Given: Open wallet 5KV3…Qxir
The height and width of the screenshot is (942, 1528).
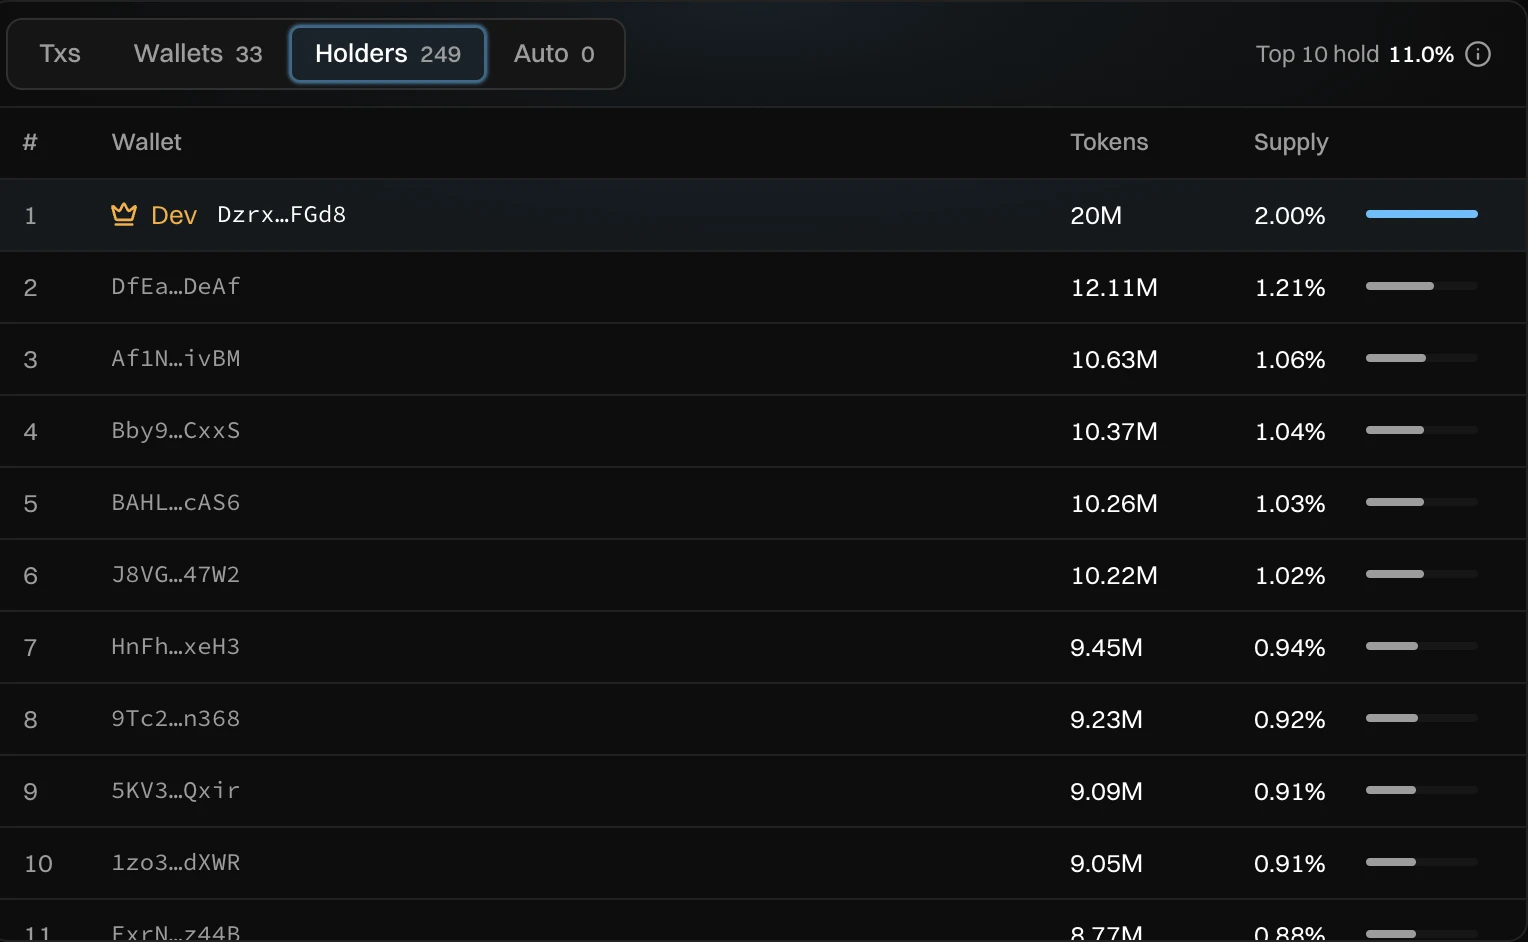Looking at the screenshot, I should [x=176, y=791].
